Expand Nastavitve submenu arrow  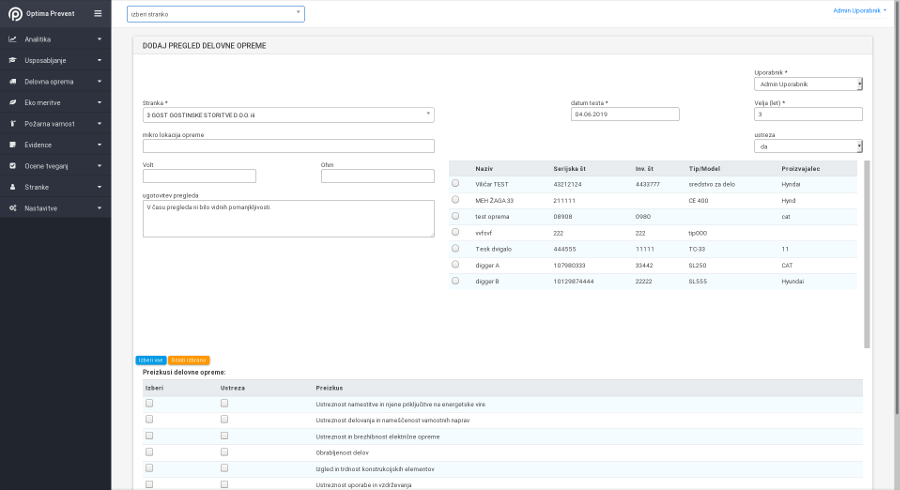click(99, 208)
